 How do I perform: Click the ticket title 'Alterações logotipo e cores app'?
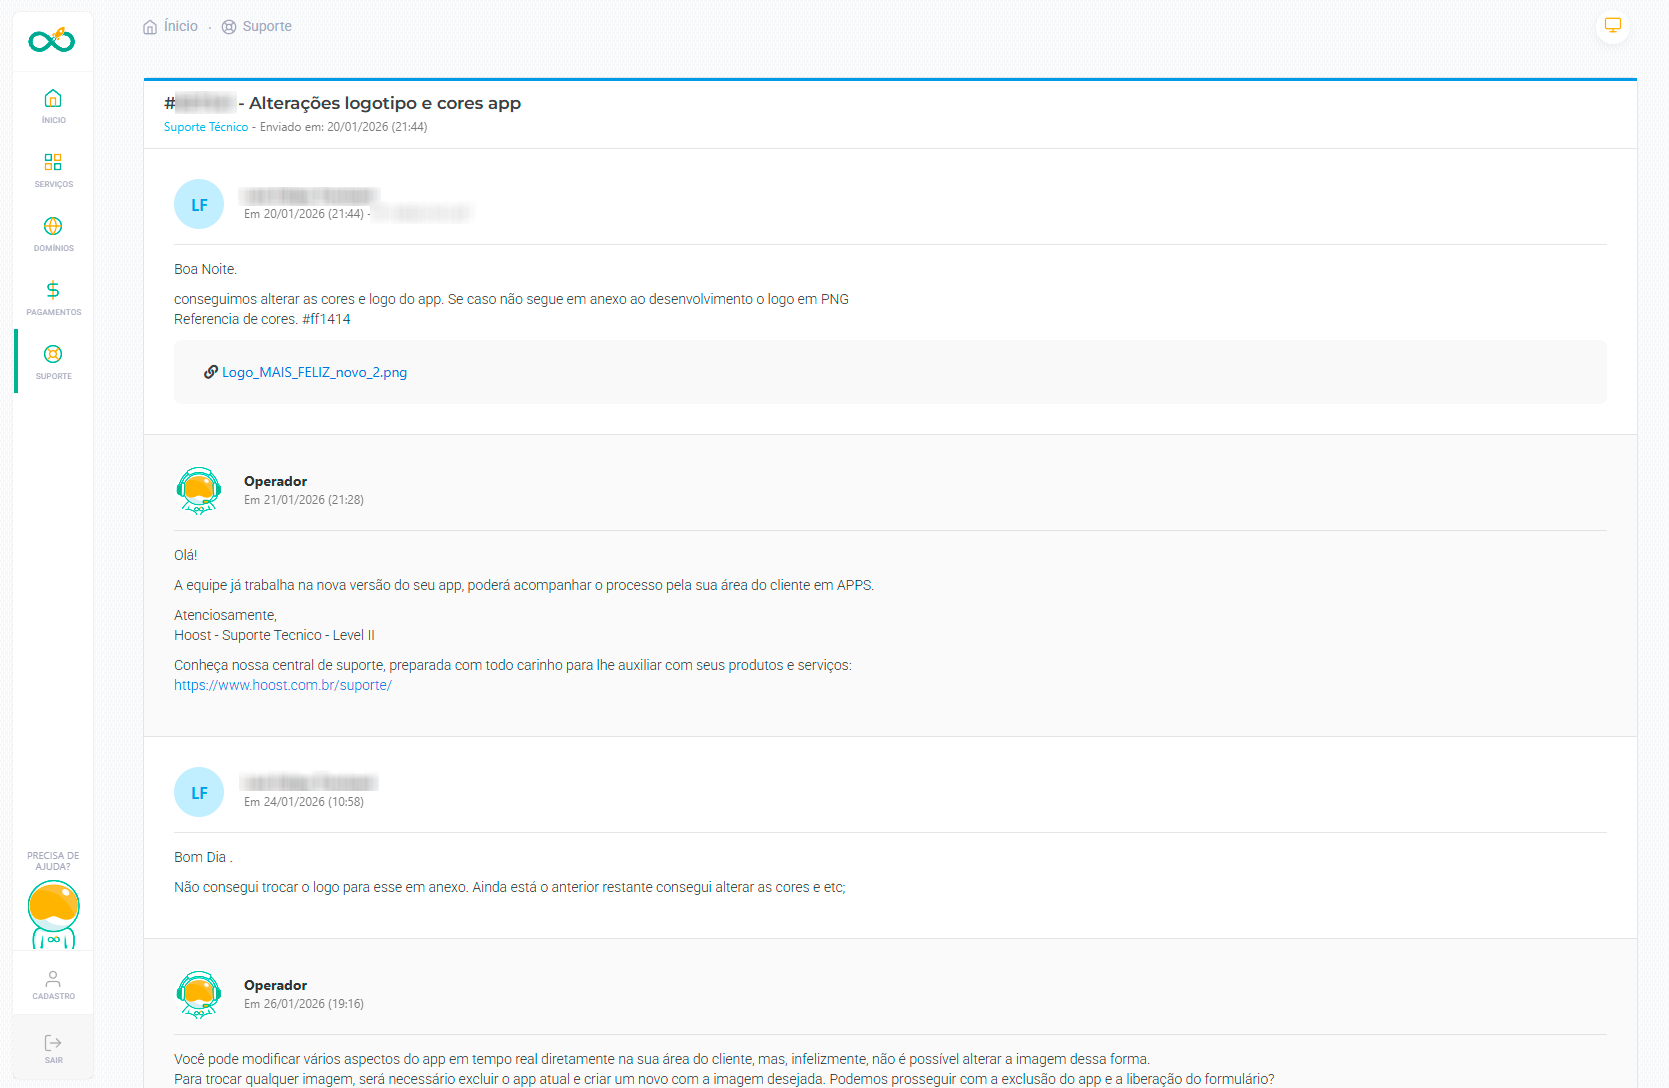click(384, 103)
